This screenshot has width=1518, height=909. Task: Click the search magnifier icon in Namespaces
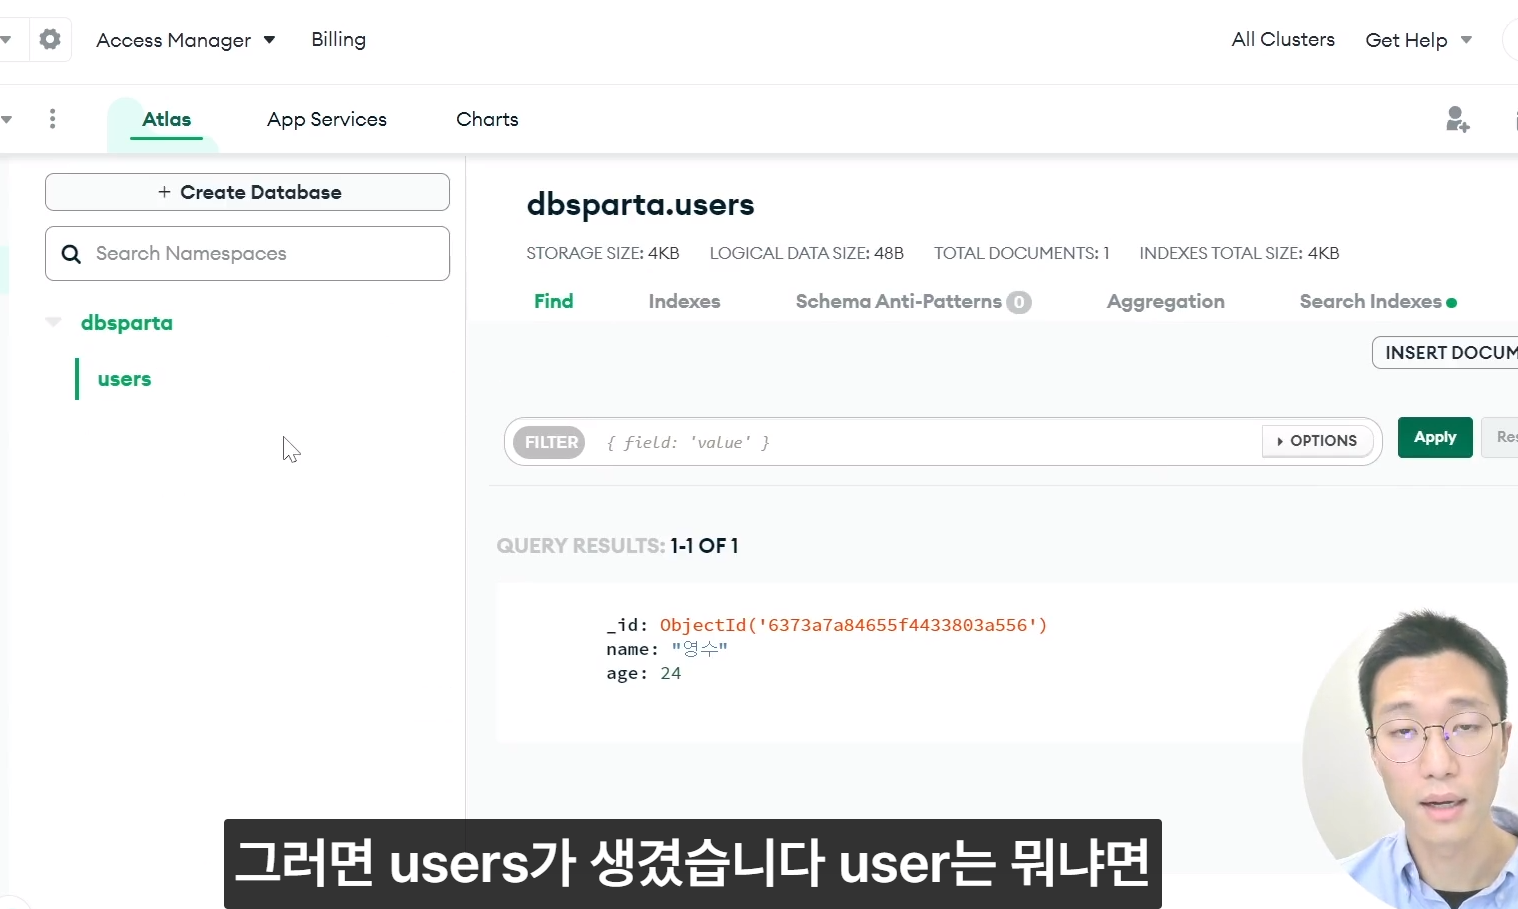[x=71, y=254]
